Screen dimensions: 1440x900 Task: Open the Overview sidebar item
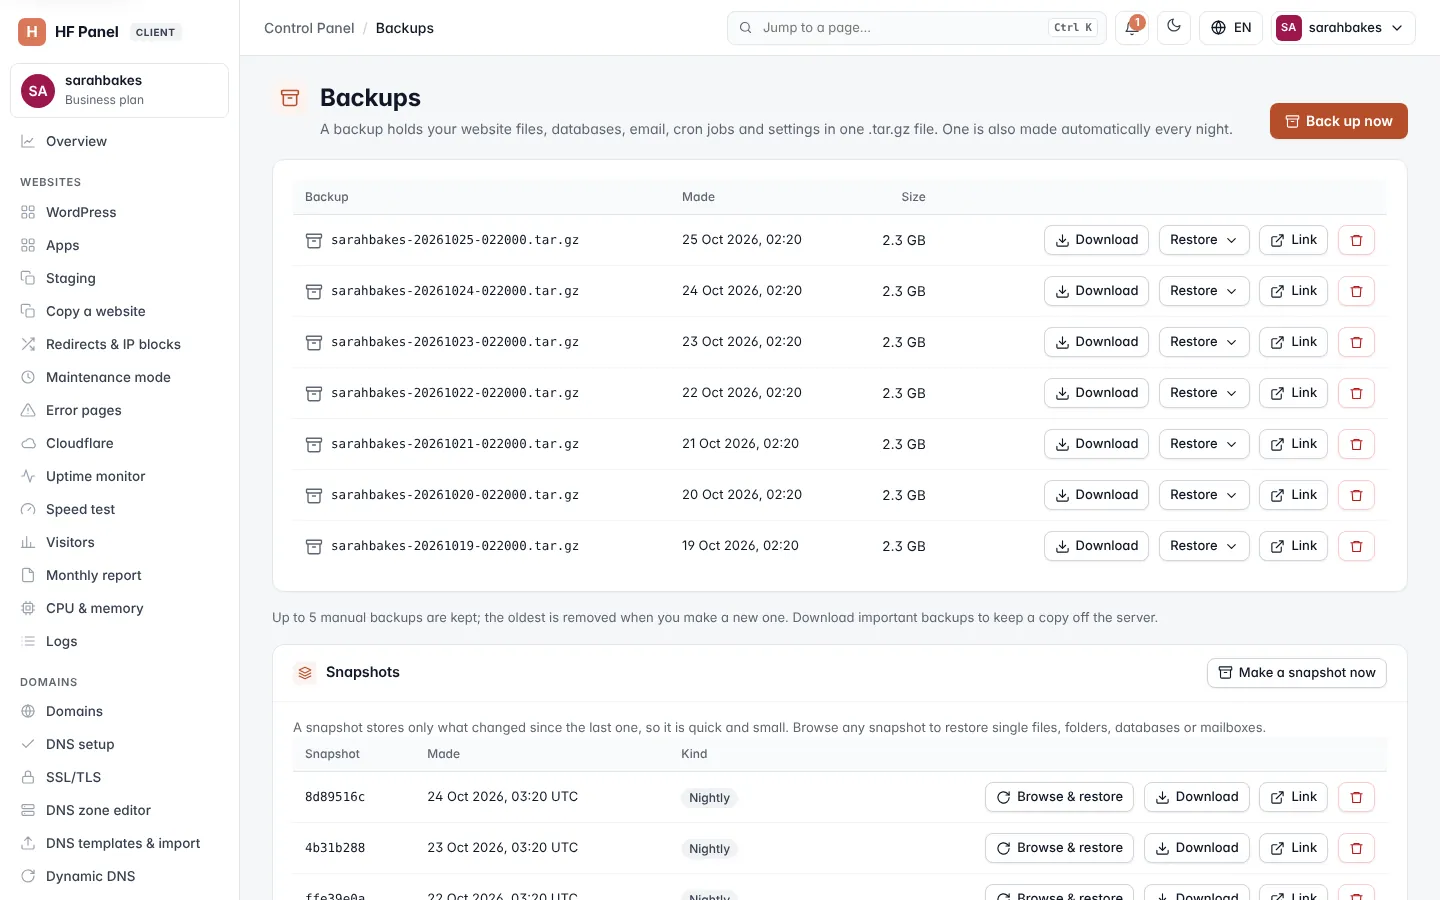click(120, 141)
